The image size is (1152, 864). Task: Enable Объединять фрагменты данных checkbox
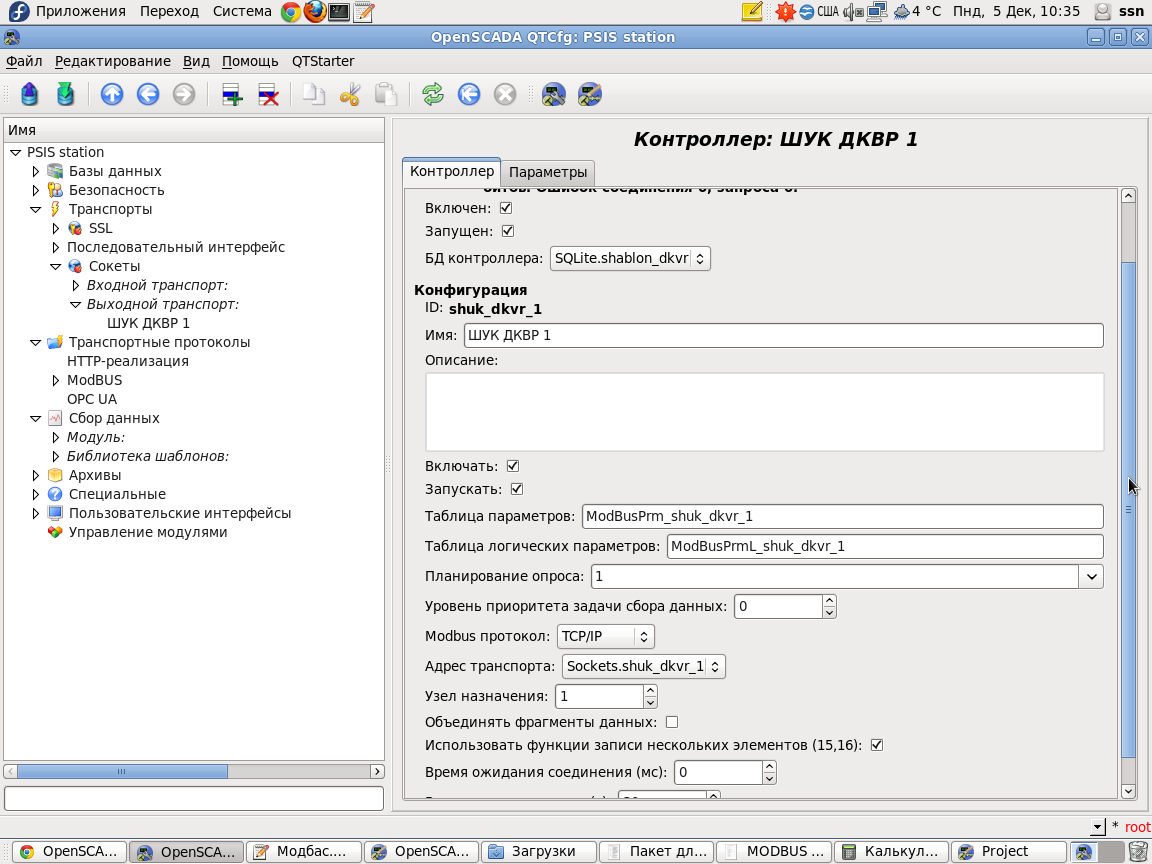coord(672,722)
